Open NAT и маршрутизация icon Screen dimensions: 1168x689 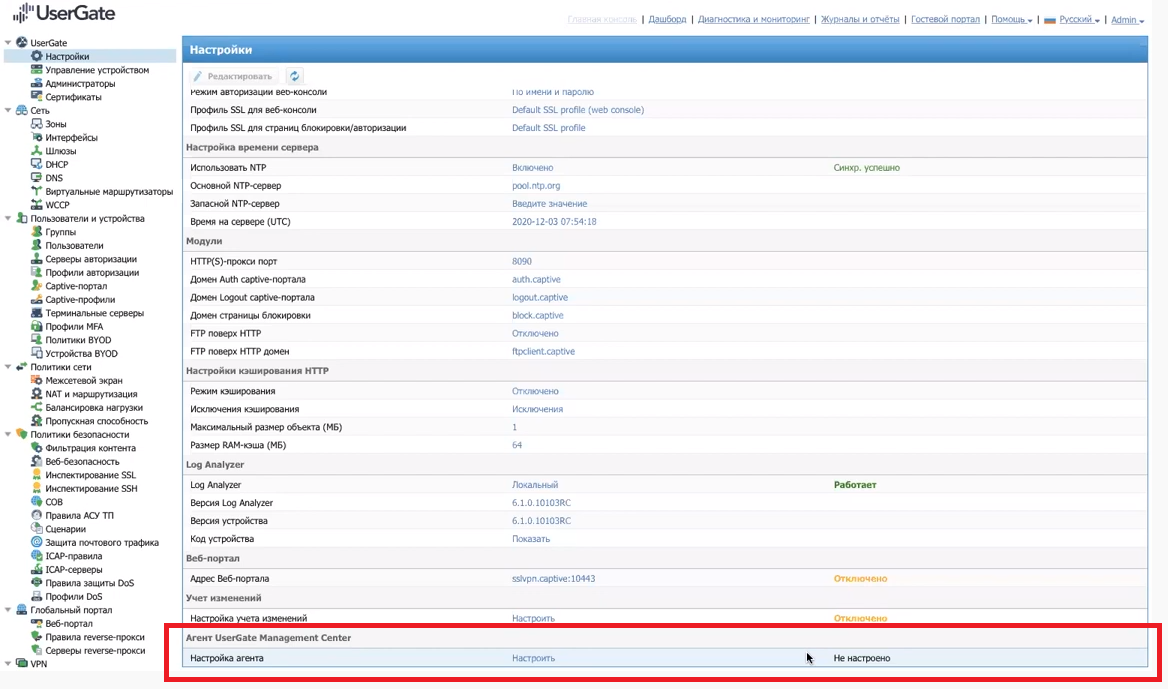point(36,393)
